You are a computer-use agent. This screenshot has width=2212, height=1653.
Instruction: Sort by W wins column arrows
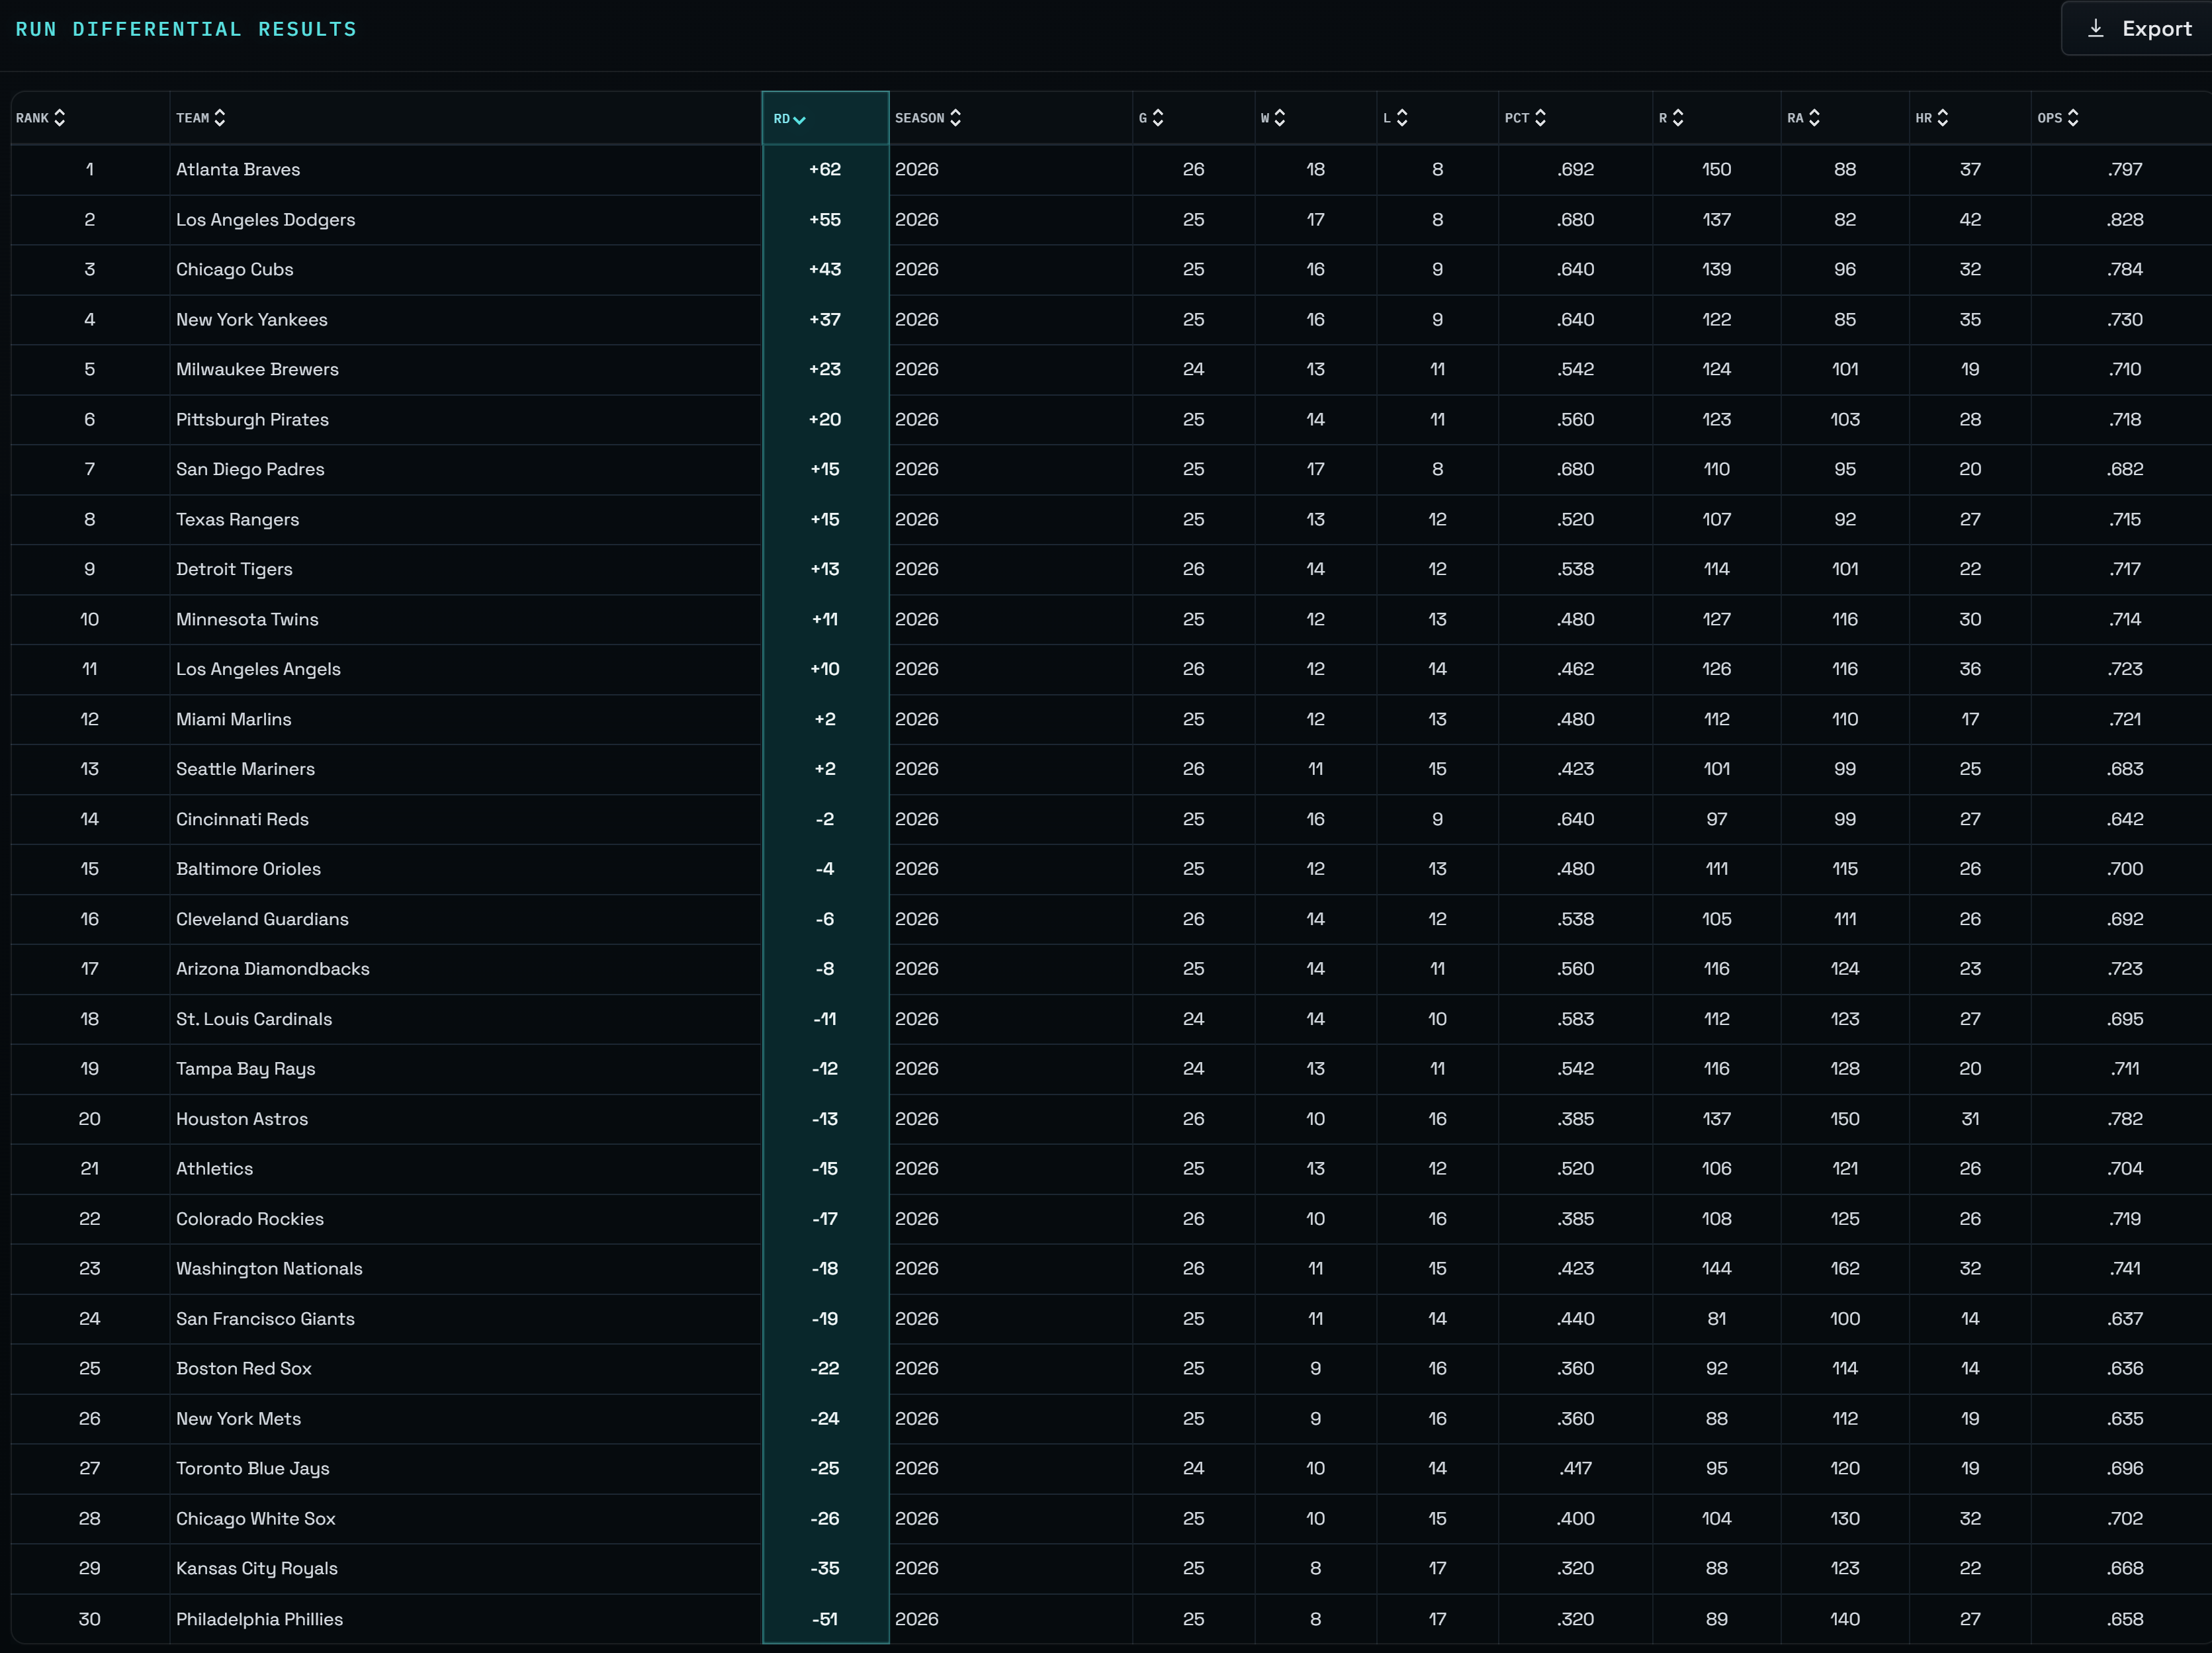point(1280,118)
